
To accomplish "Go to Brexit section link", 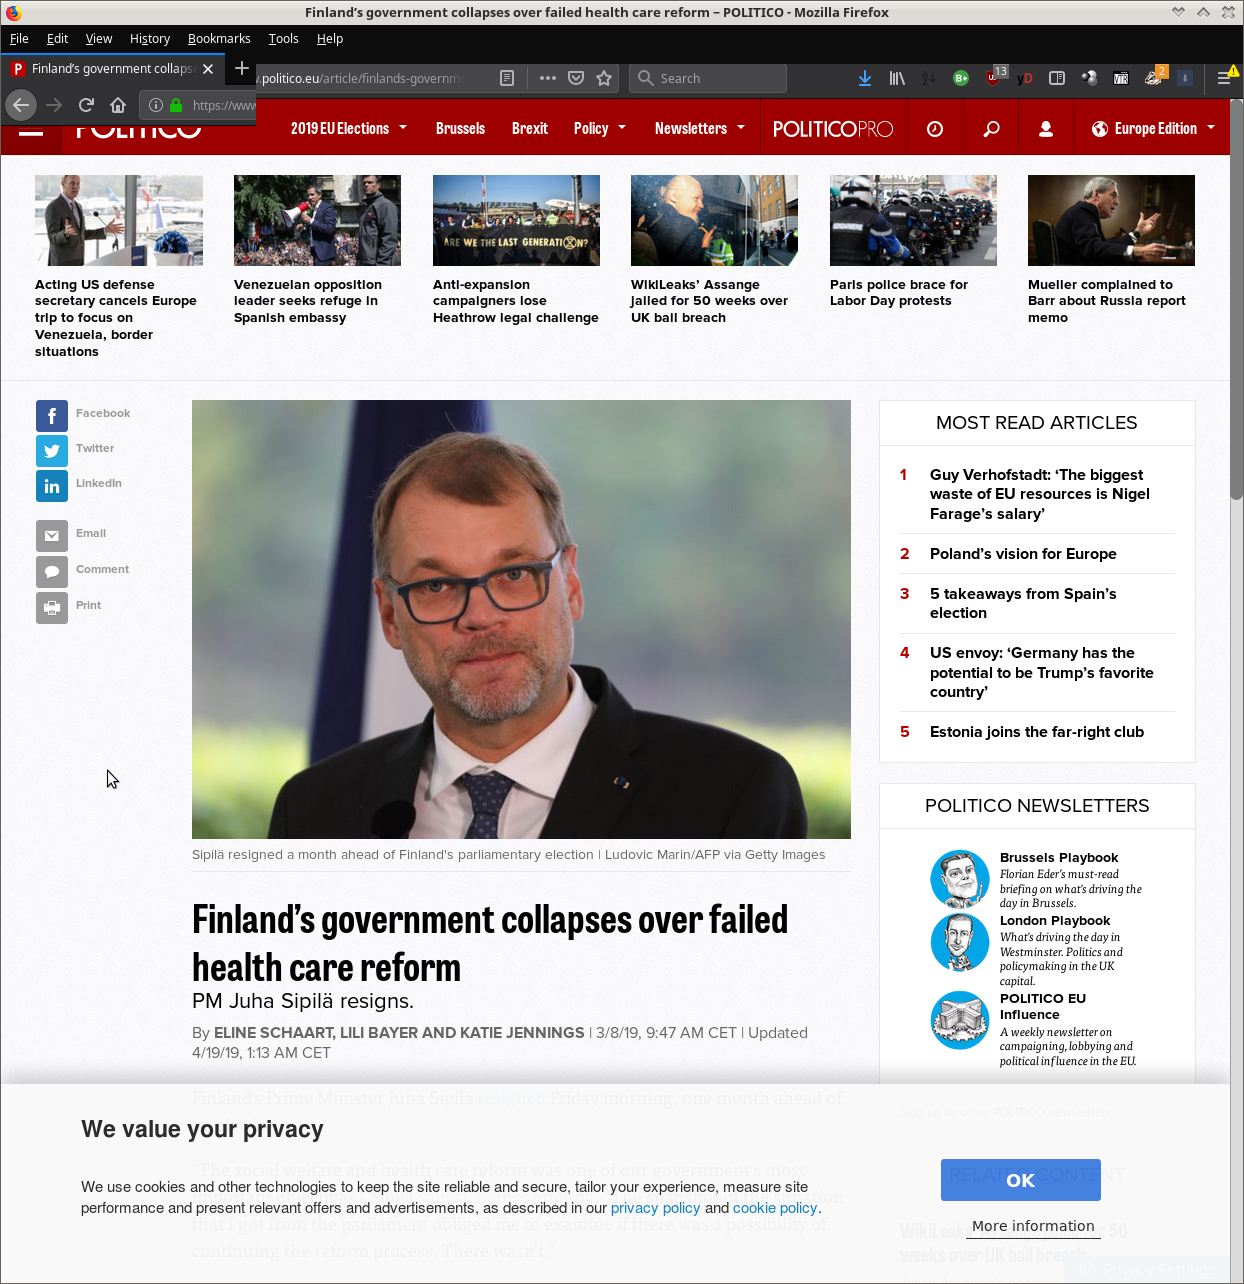I will (x=529, y=128).
